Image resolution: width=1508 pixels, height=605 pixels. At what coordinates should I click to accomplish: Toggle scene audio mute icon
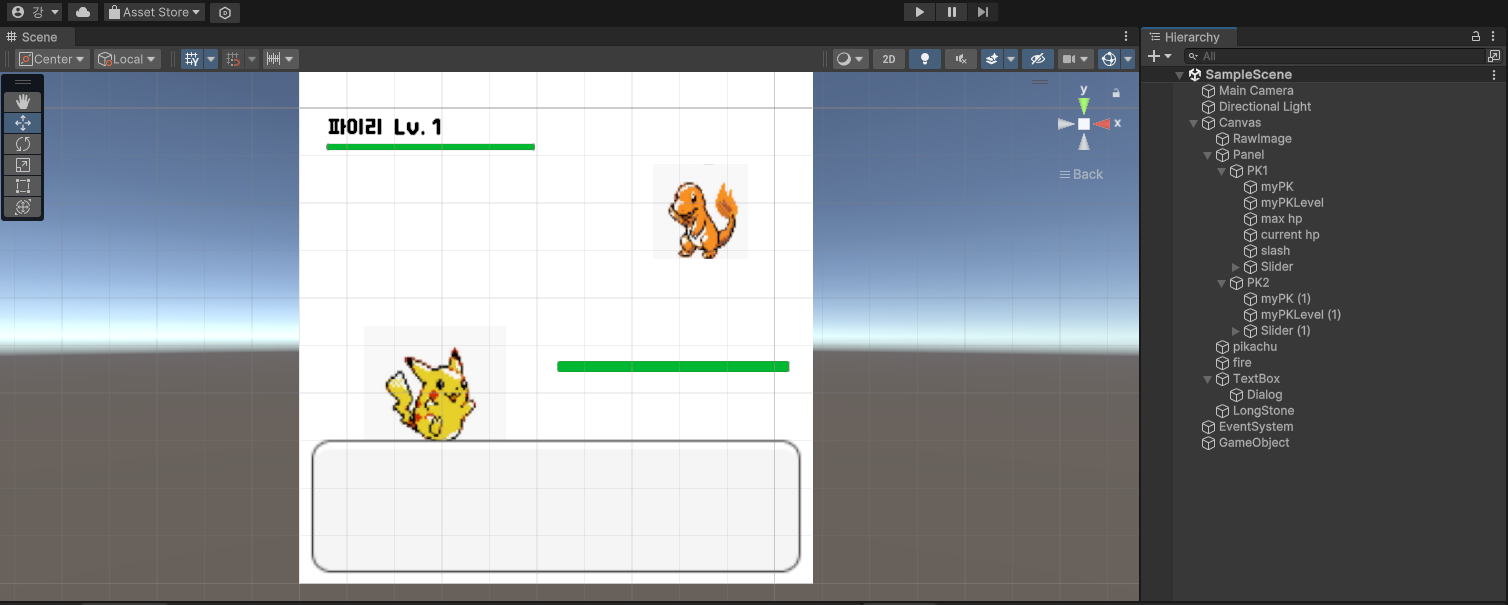coord(961,59)
